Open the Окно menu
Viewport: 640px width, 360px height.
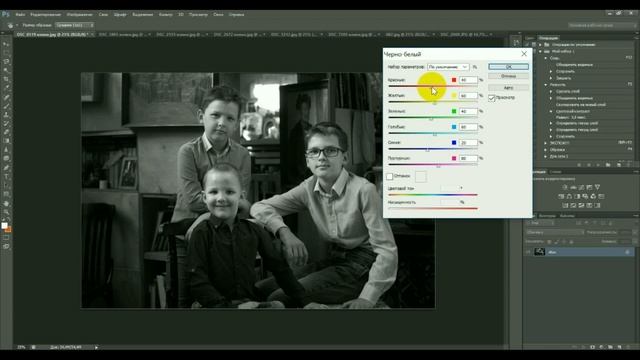pyautogui.click(x=218, y=15)
